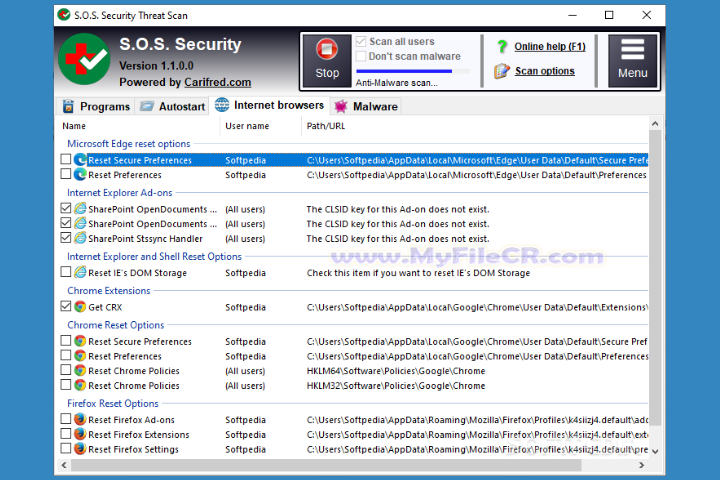Switch to the Autostart tab
The image size is (720, 480).
click(x=172, y=107)
